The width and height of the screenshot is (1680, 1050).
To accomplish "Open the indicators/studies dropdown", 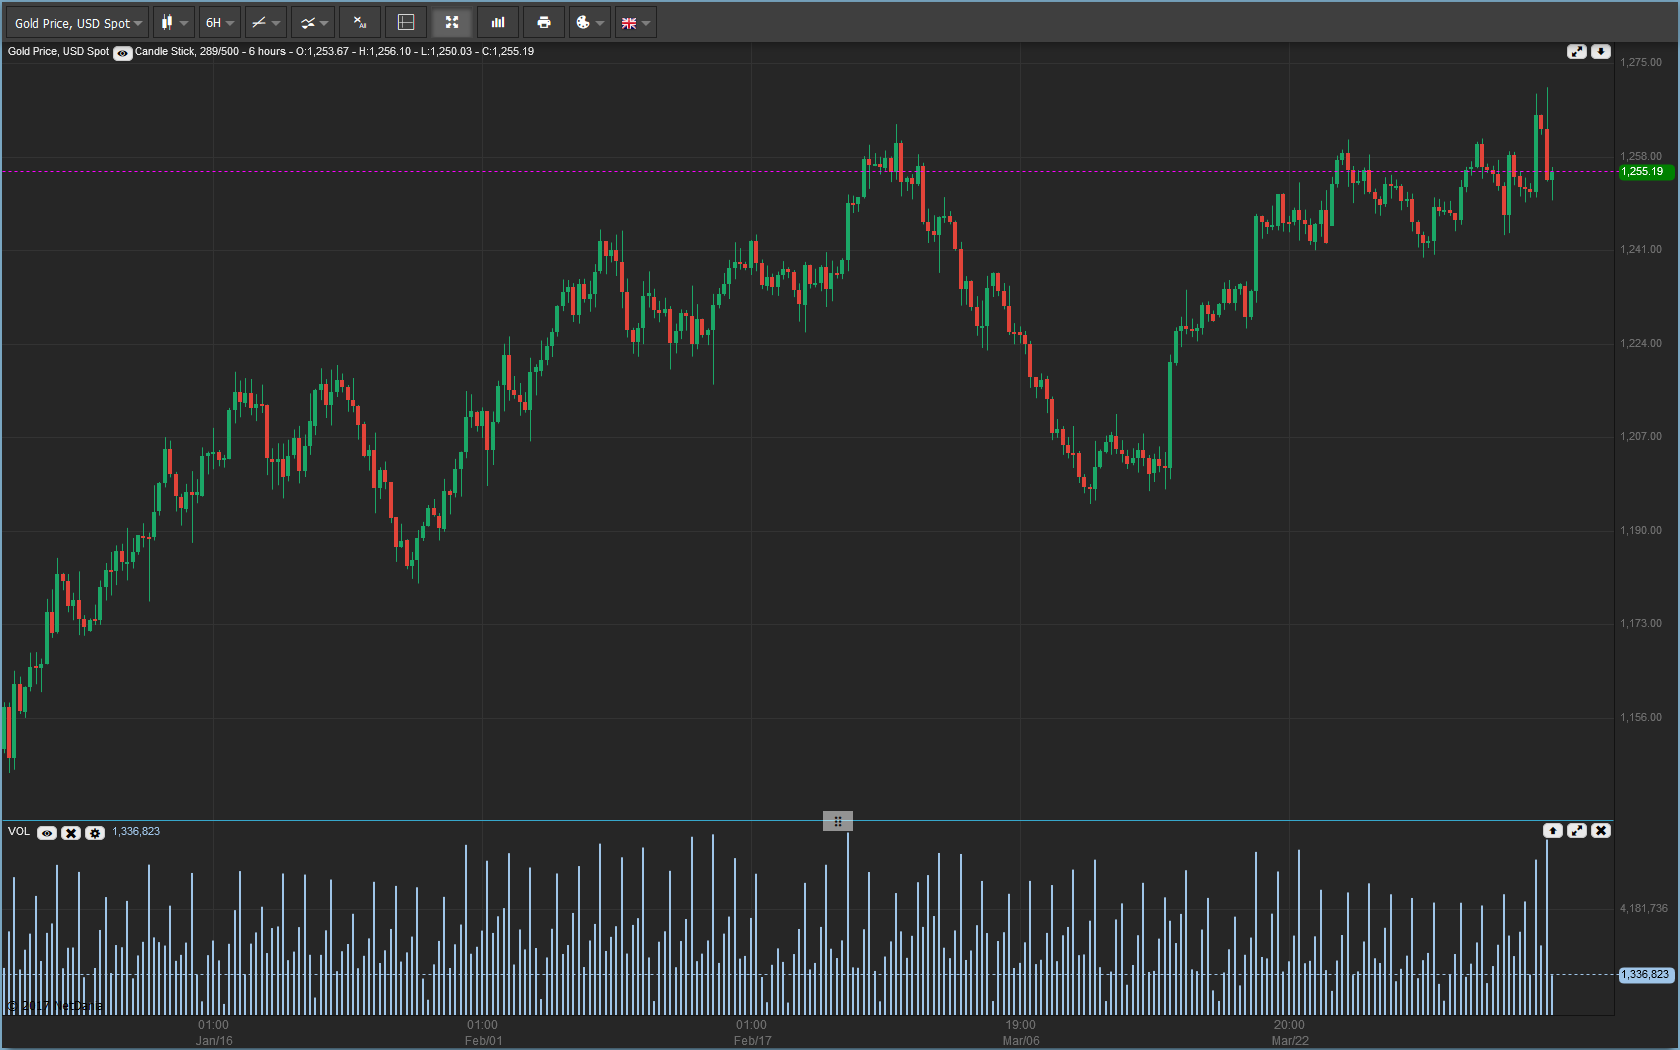I will pos(314,22).
